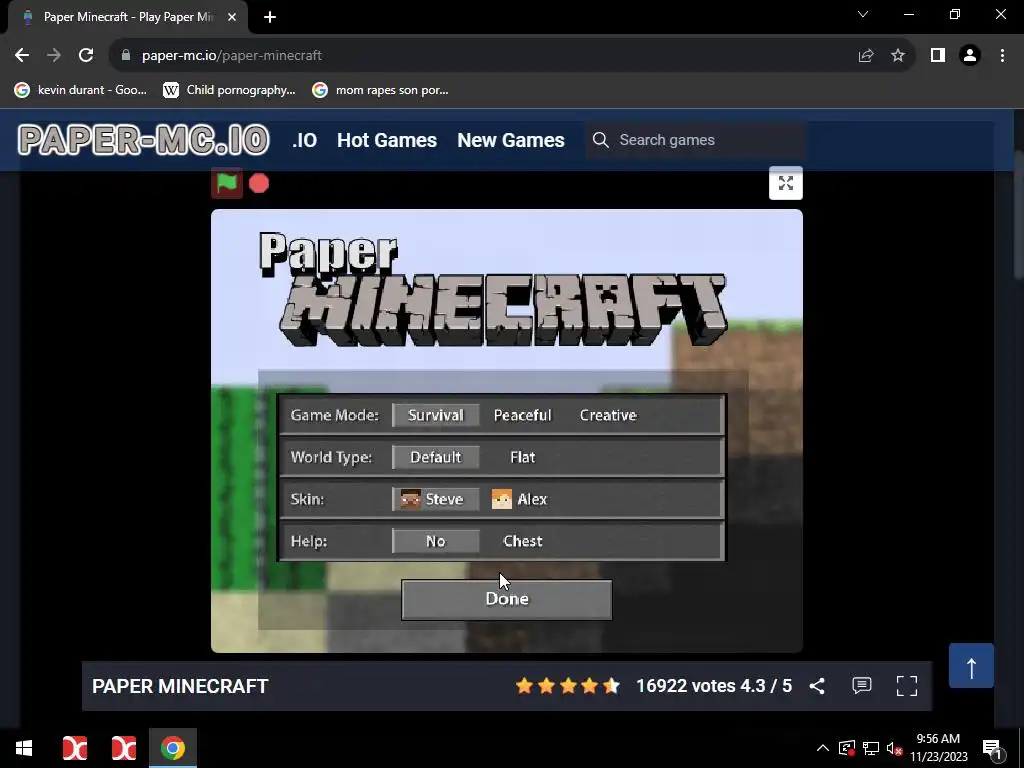
Task: Click the taskbar clock showing 9:56 AM
Action: [x=938, y=748]
